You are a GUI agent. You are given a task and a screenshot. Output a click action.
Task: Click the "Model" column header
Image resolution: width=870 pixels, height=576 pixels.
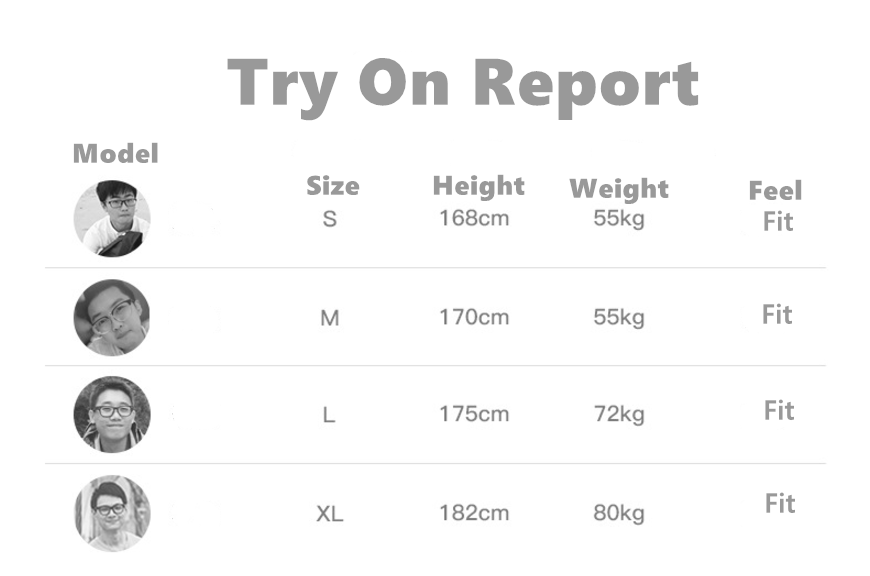116,154
